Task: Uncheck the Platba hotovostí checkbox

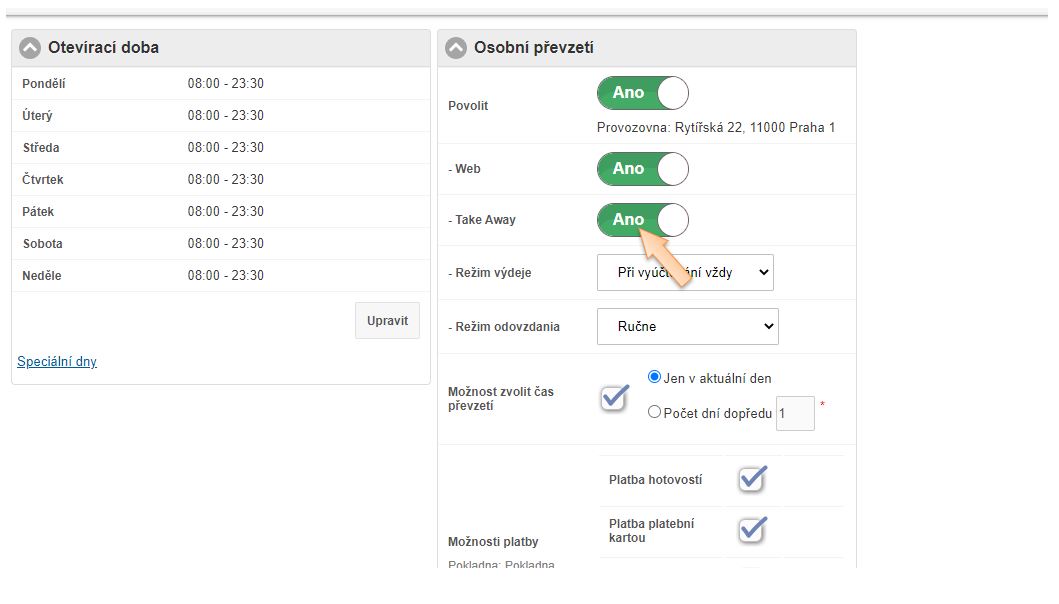Action: coord(752,480)
